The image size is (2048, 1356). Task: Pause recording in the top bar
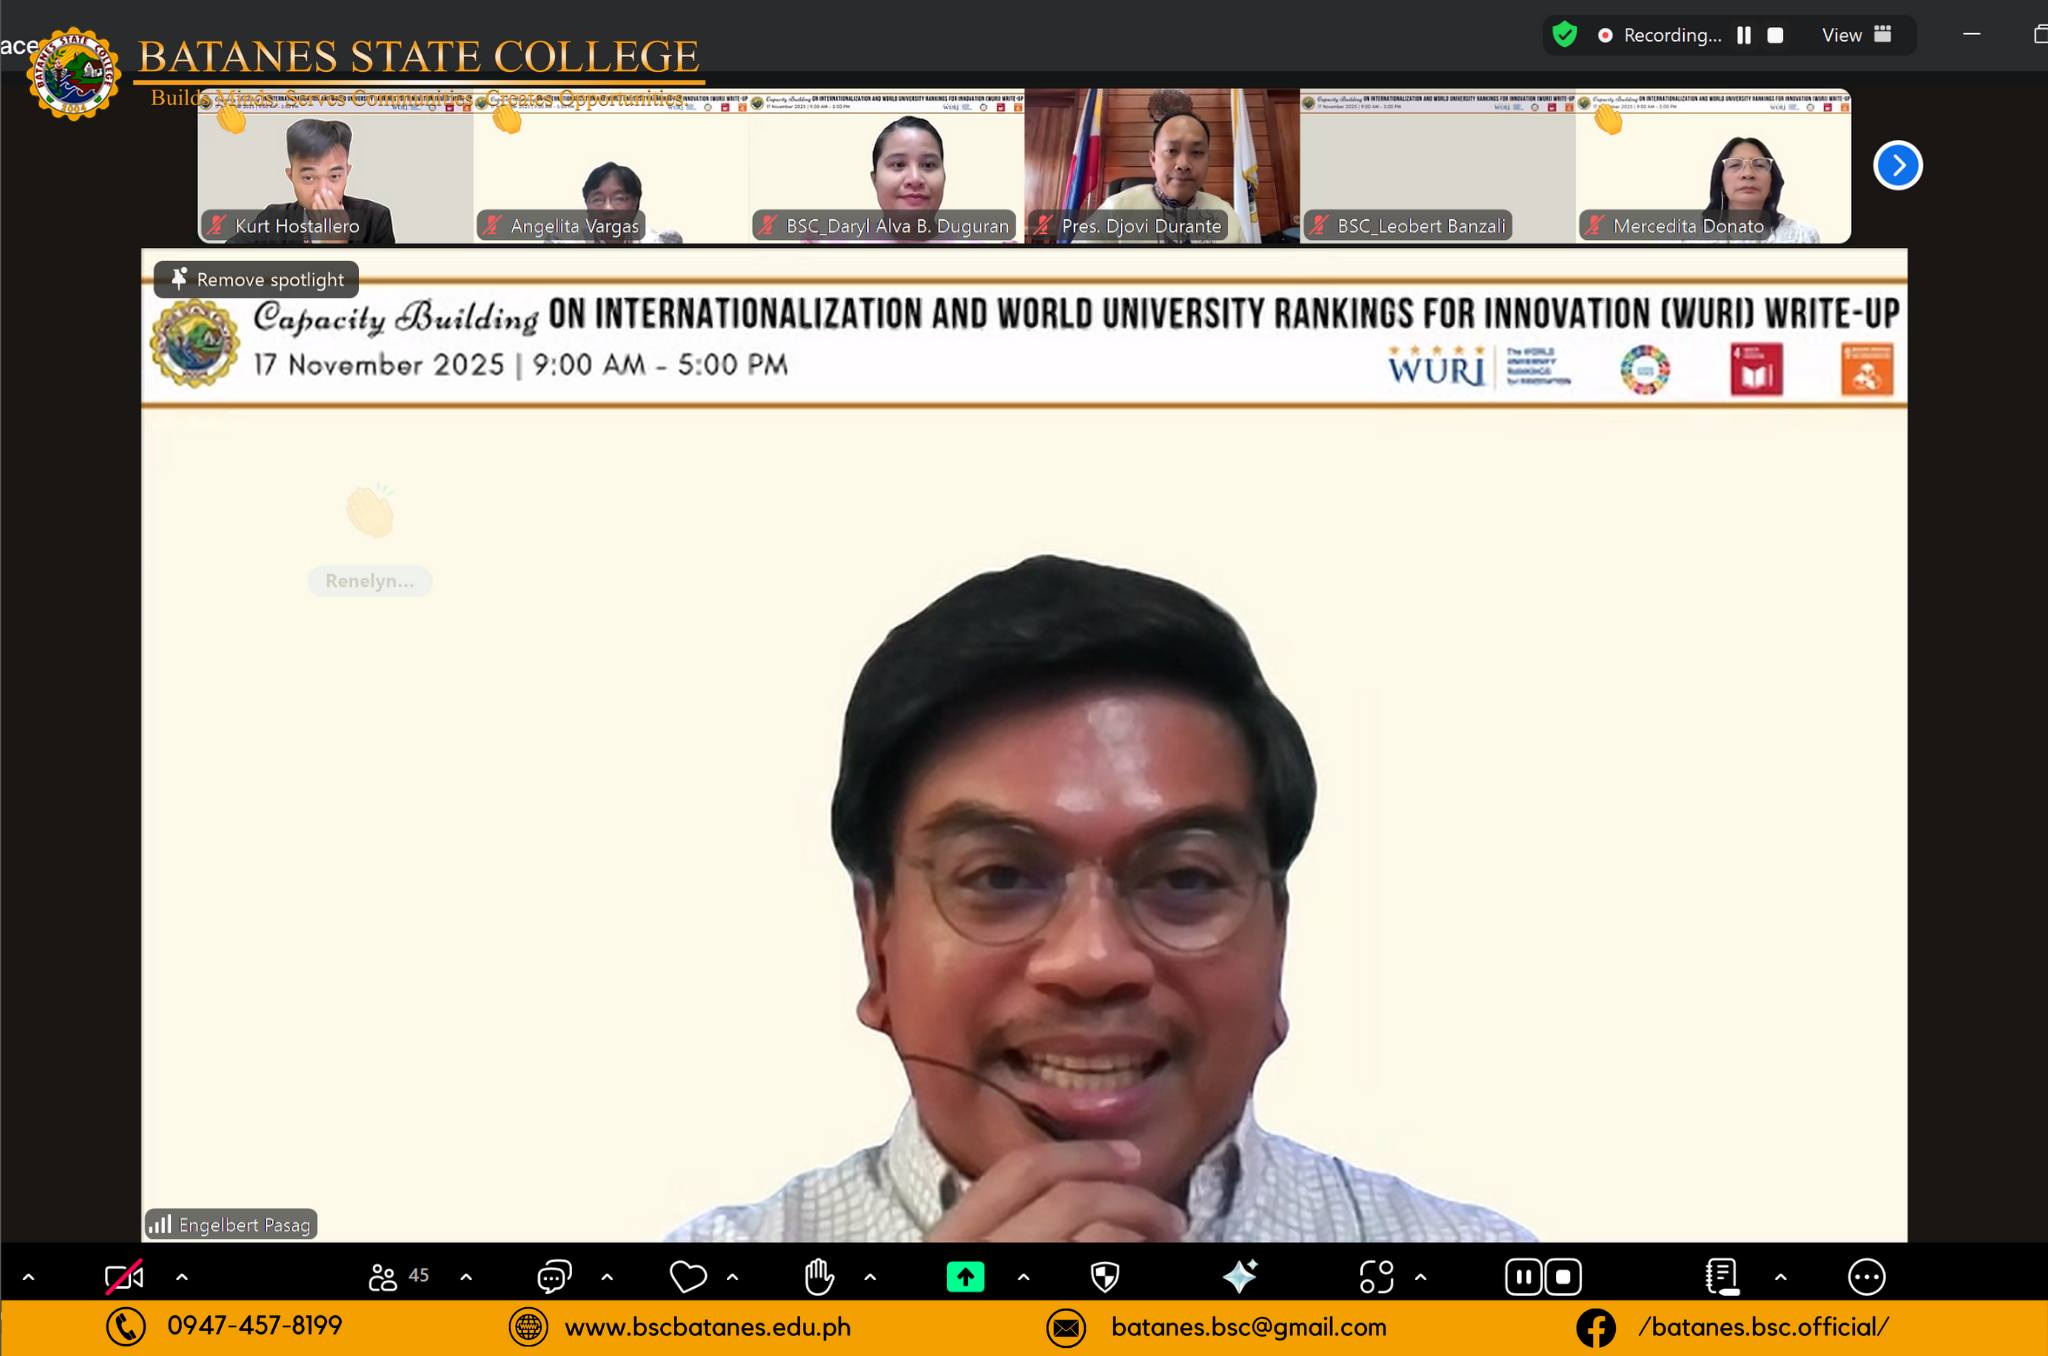click(x=1744, y=35)
